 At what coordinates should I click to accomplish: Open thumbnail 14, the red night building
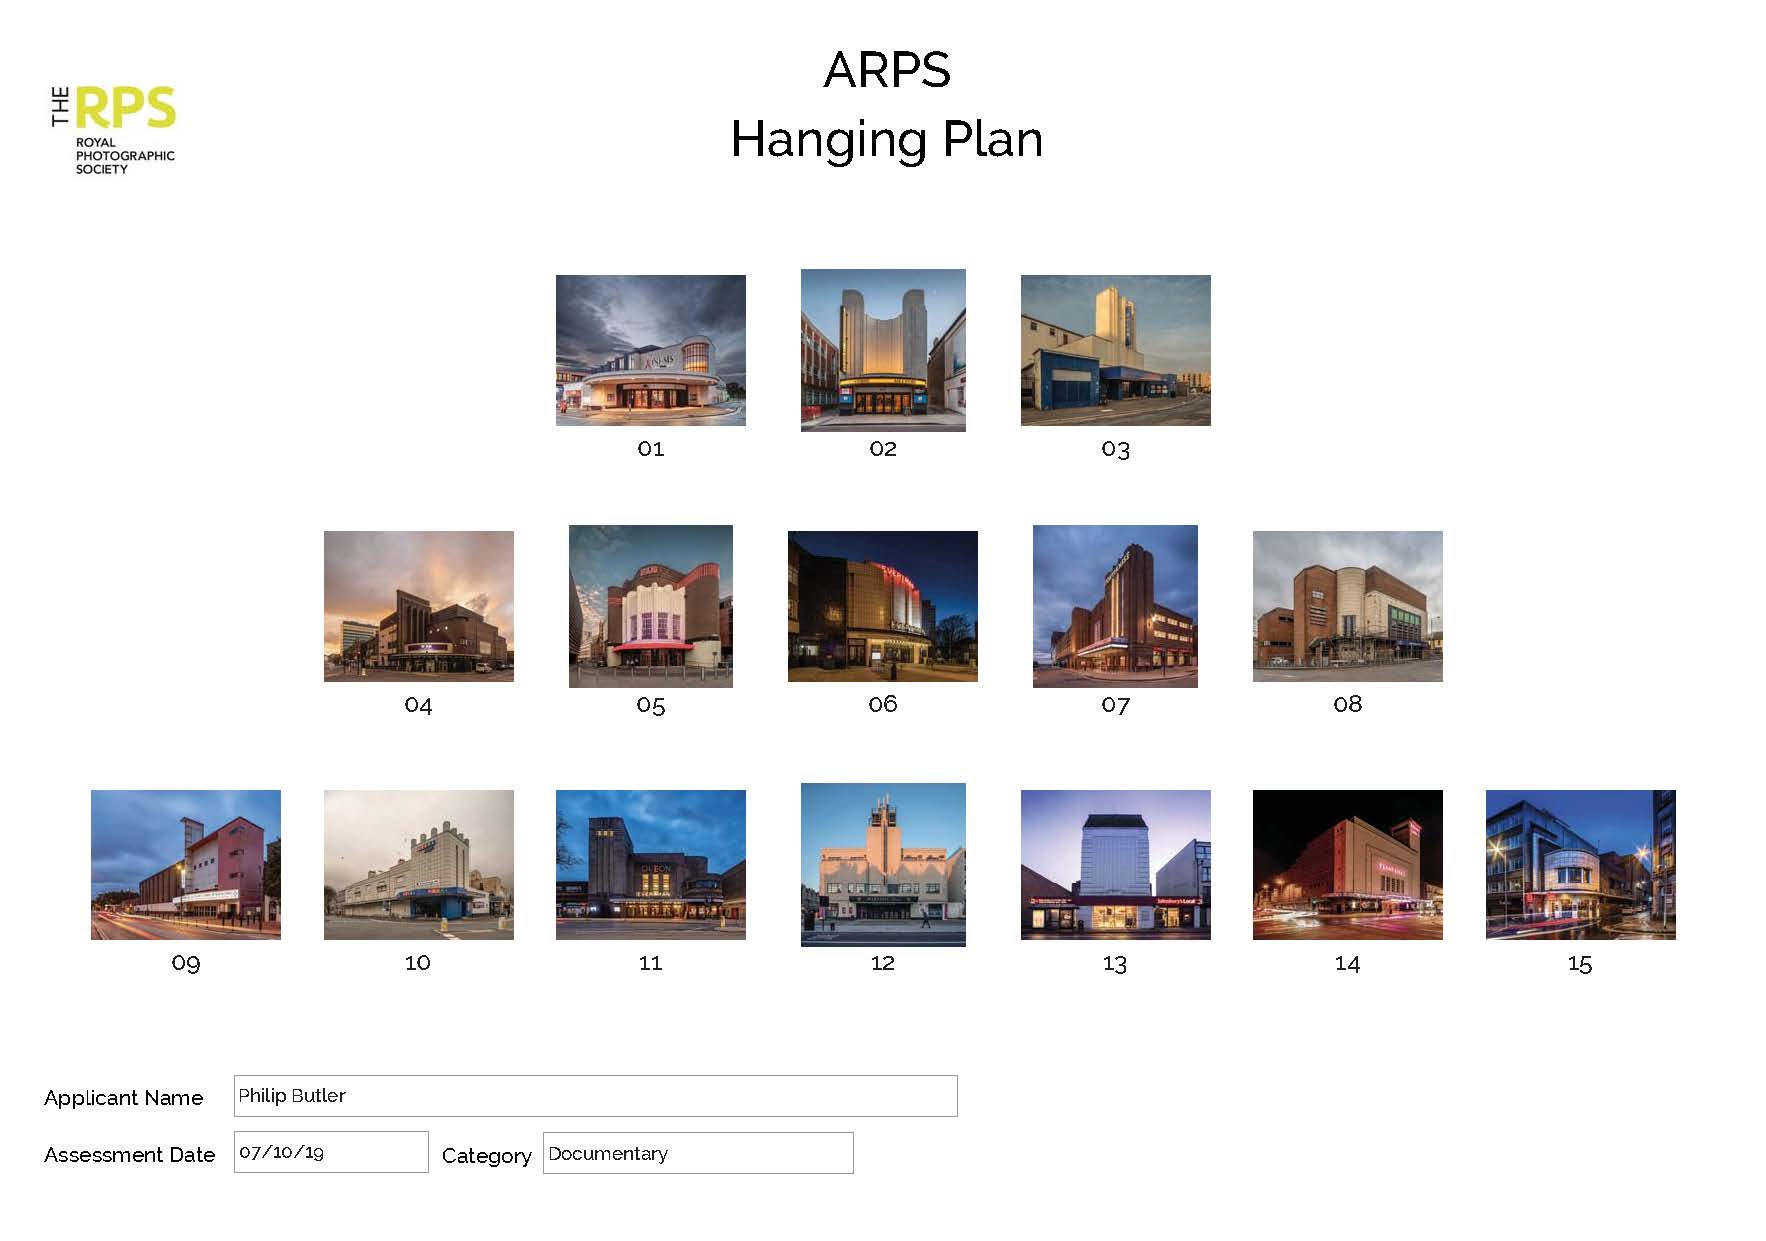pyautogui.click(x=1347, y=864)
